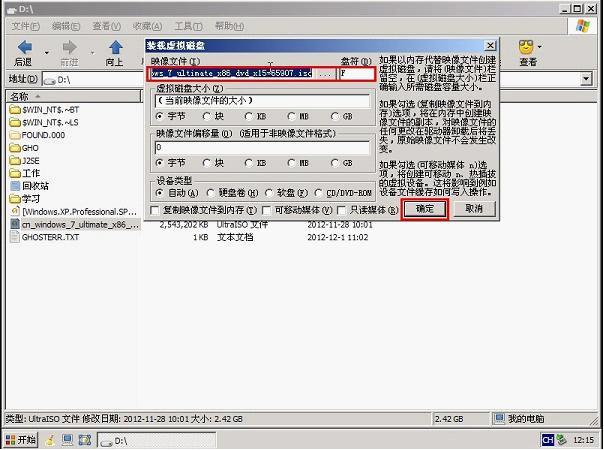Click the image file offset input field
Viewport: 604px width, 450px height.
tap(262, 148)
